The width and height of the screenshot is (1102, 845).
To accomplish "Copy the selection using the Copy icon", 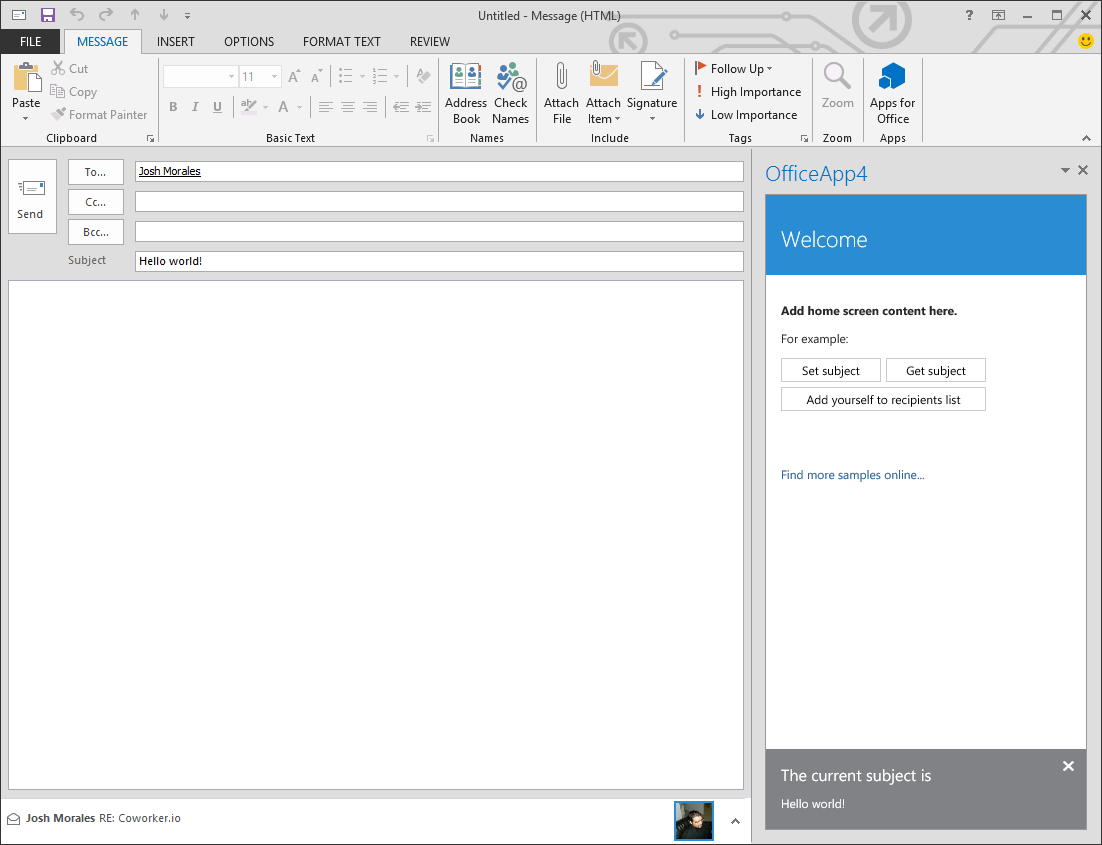I will point(58,91).
